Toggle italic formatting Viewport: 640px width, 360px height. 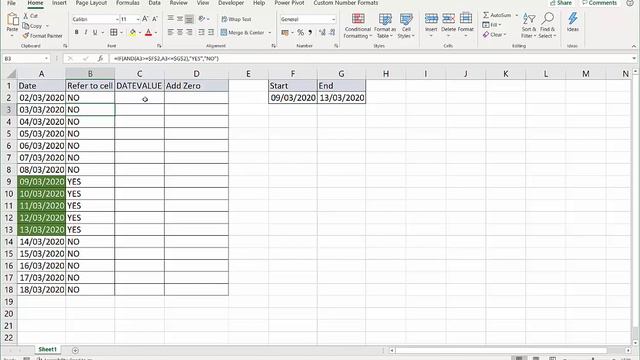tap(86, 32)
